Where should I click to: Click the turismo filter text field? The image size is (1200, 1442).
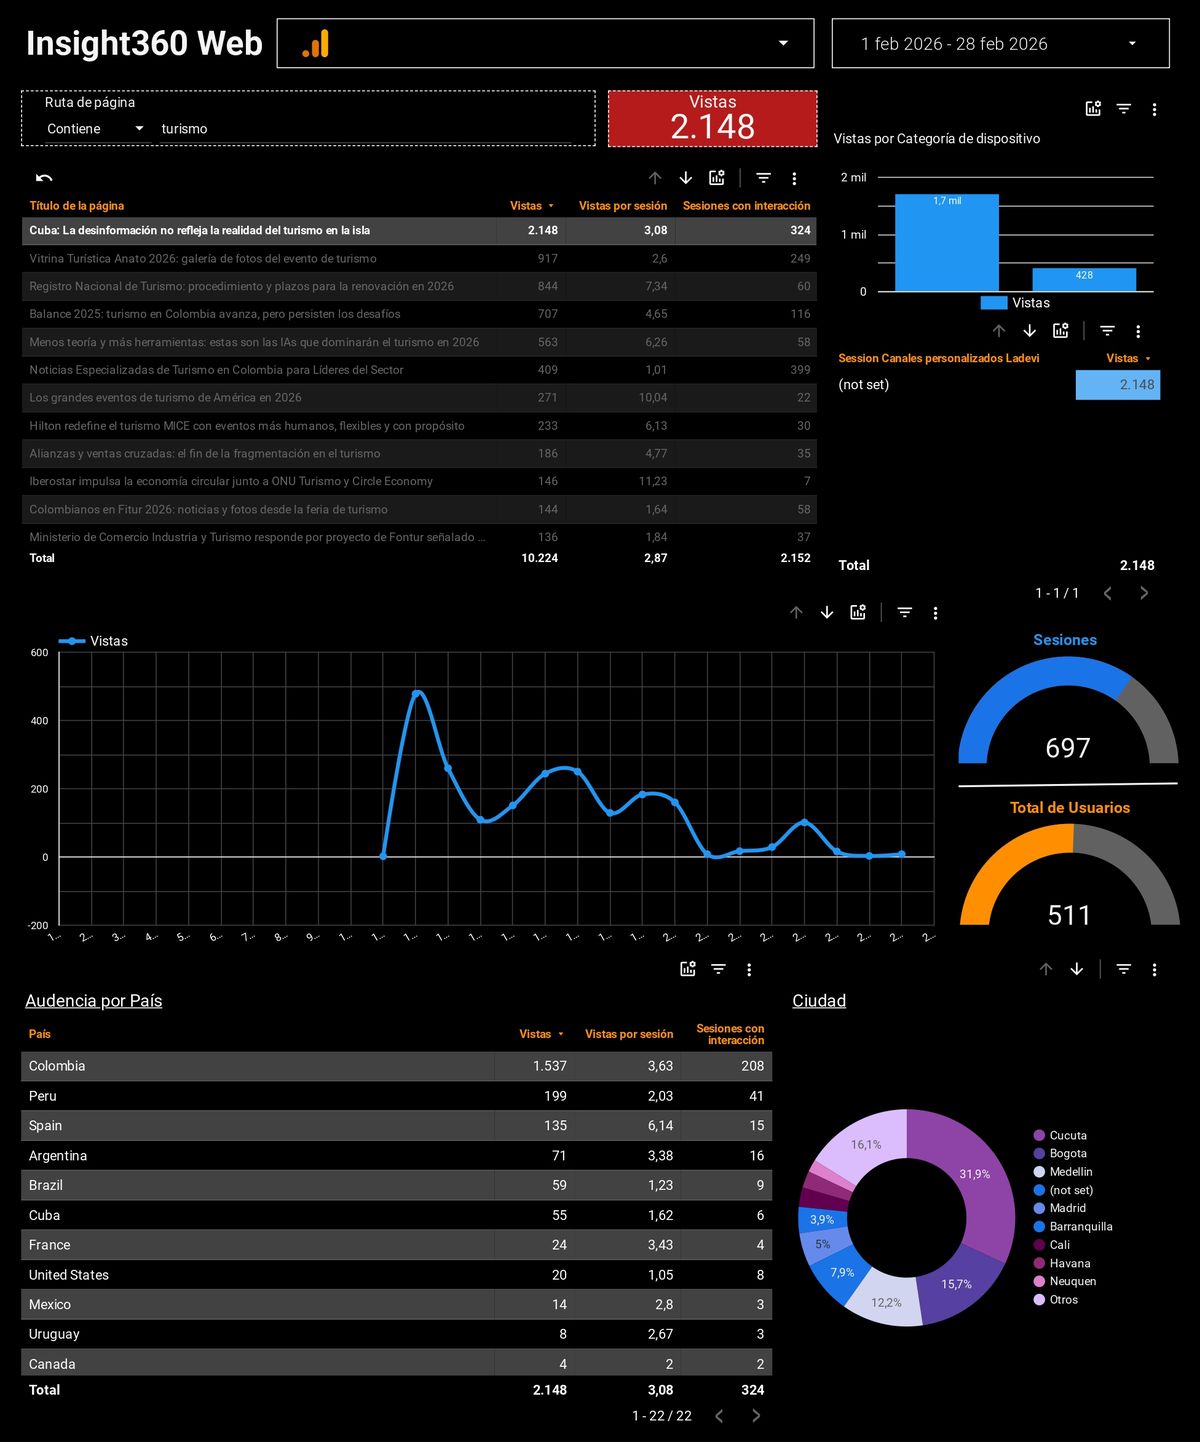point(370,129)
